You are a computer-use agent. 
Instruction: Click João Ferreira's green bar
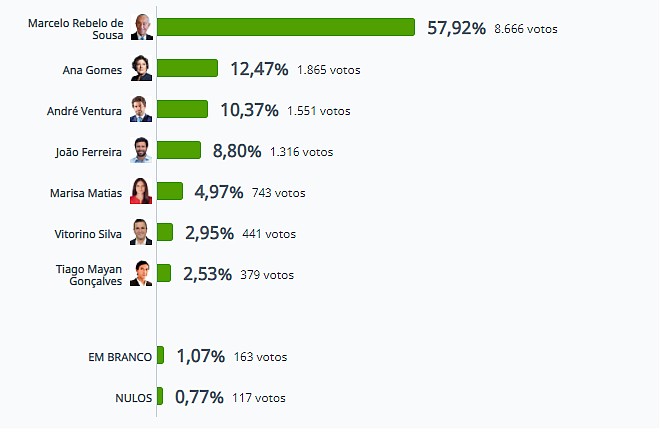coord(179,150)
